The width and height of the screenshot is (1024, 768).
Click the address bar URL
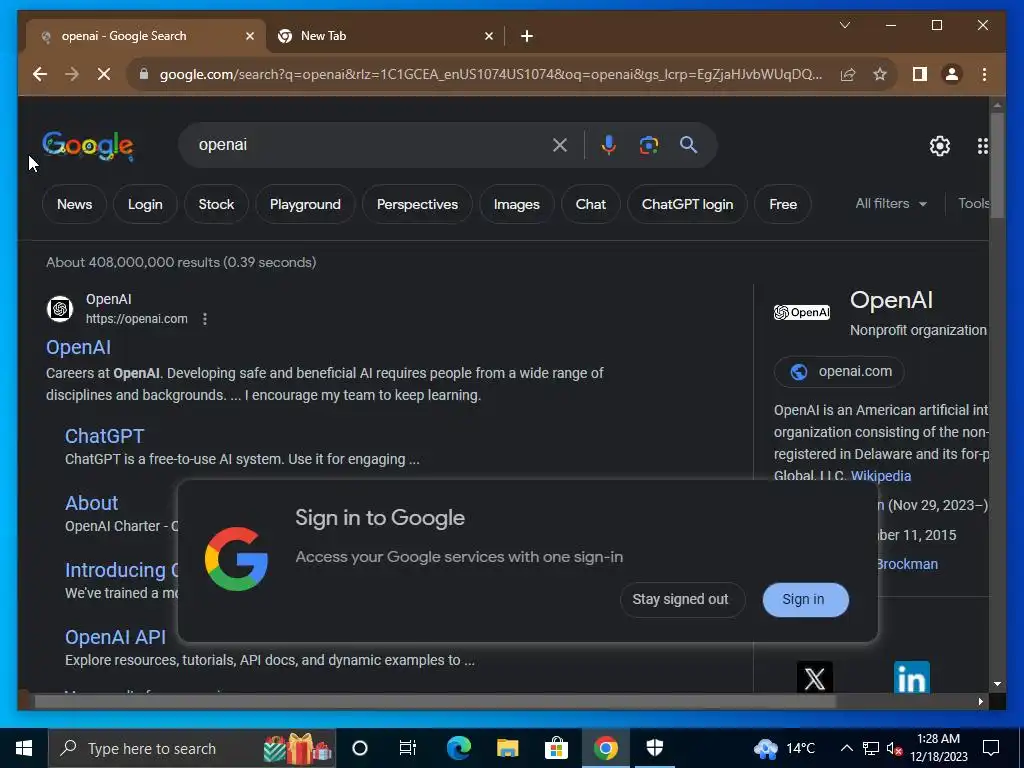(x=490, y=74)
